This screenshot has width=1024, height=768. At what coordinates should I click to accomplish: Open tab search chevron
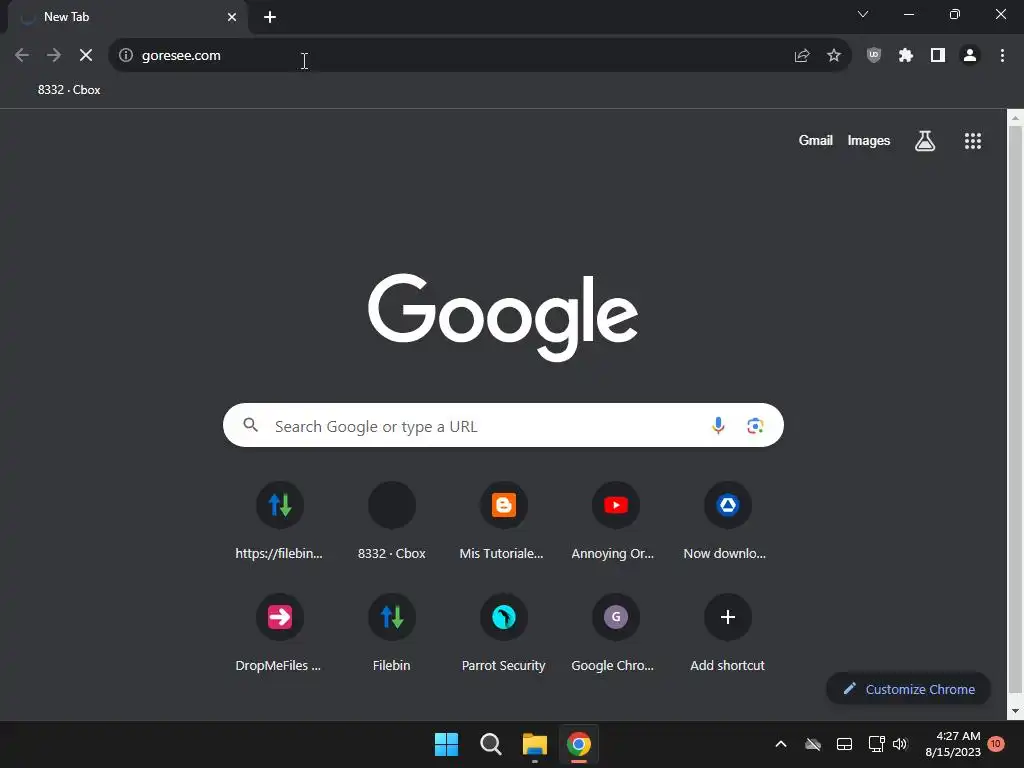(x=863, y=14)
